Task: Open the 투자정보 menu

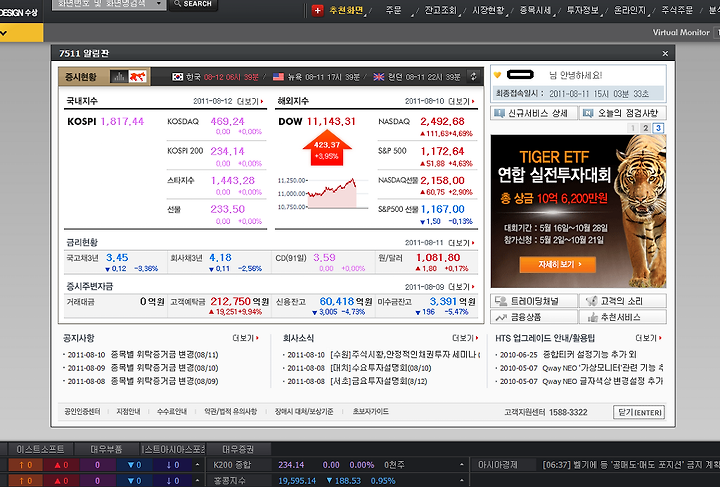Action: (583, 10)
